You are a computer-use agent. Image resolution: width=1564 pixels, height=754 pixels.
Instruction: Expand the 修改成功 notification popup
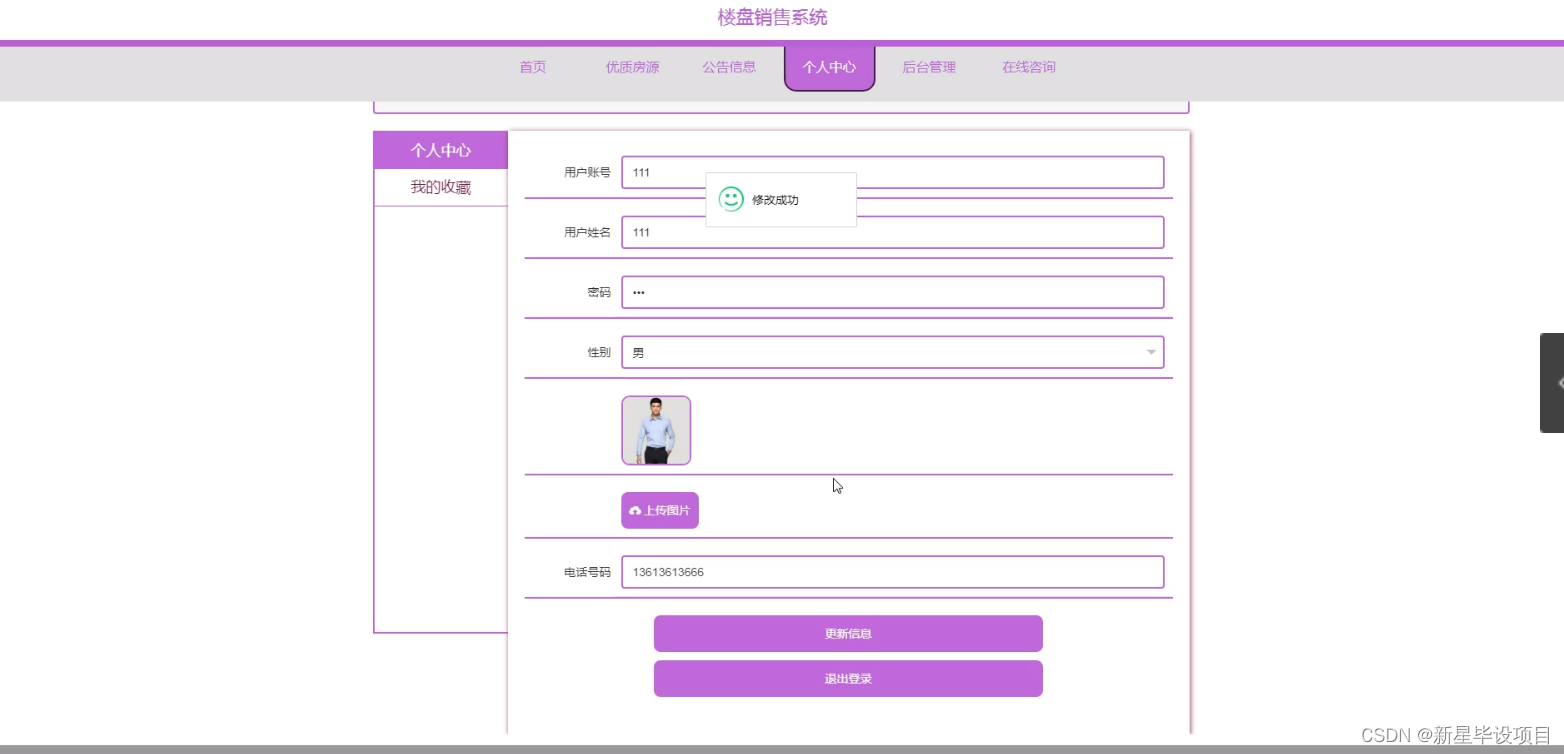(x=780, y=199)
